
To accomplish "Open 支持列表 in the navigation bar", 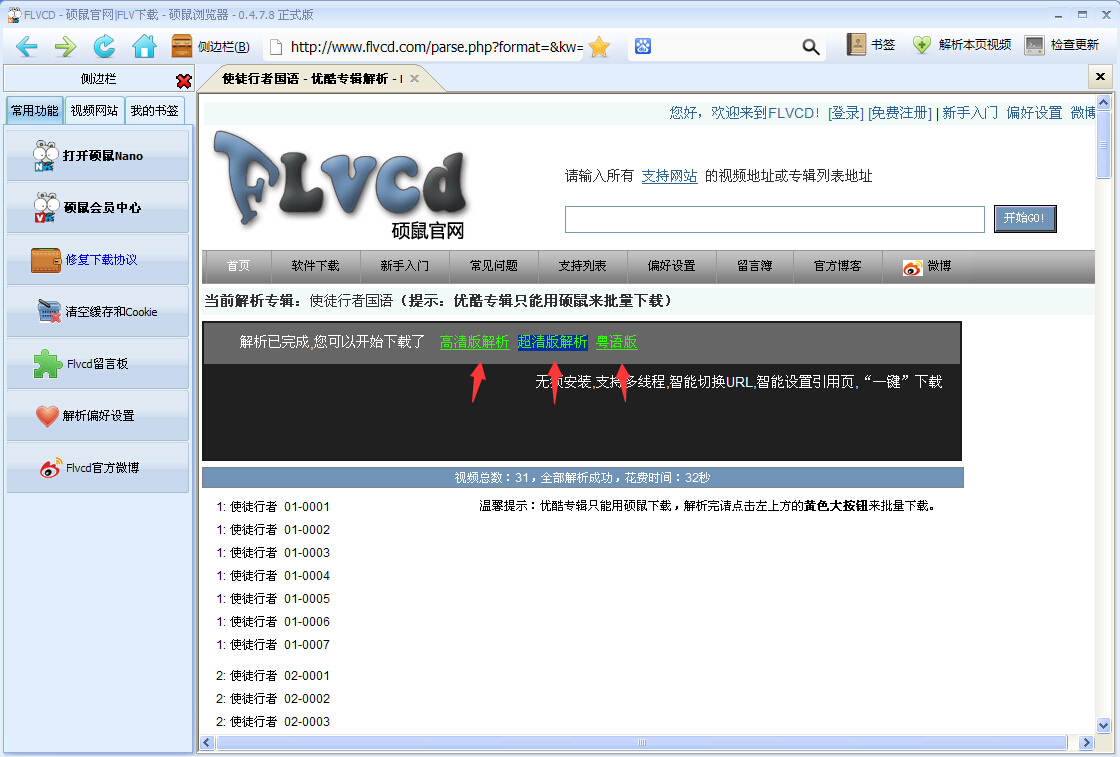I will (x=582, y=266).
